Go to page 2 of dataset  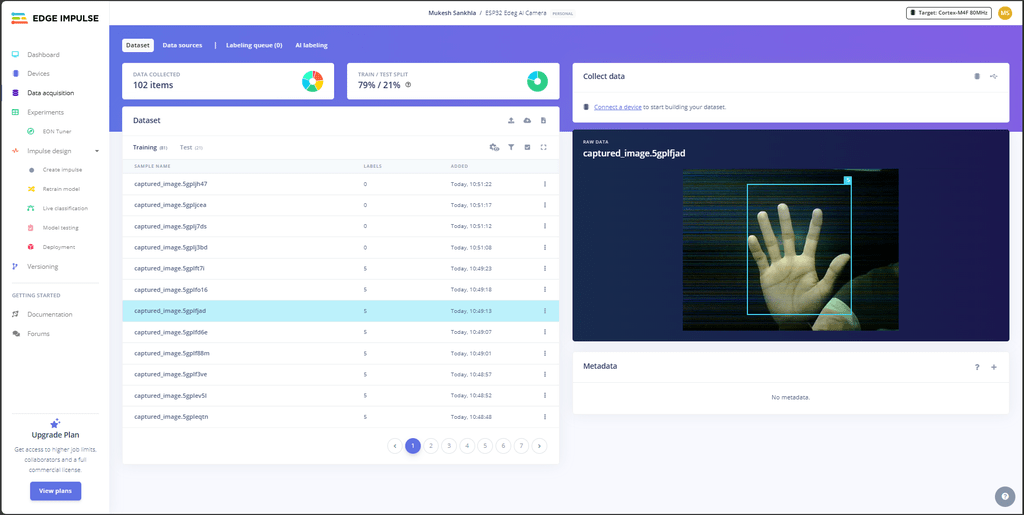430,446
